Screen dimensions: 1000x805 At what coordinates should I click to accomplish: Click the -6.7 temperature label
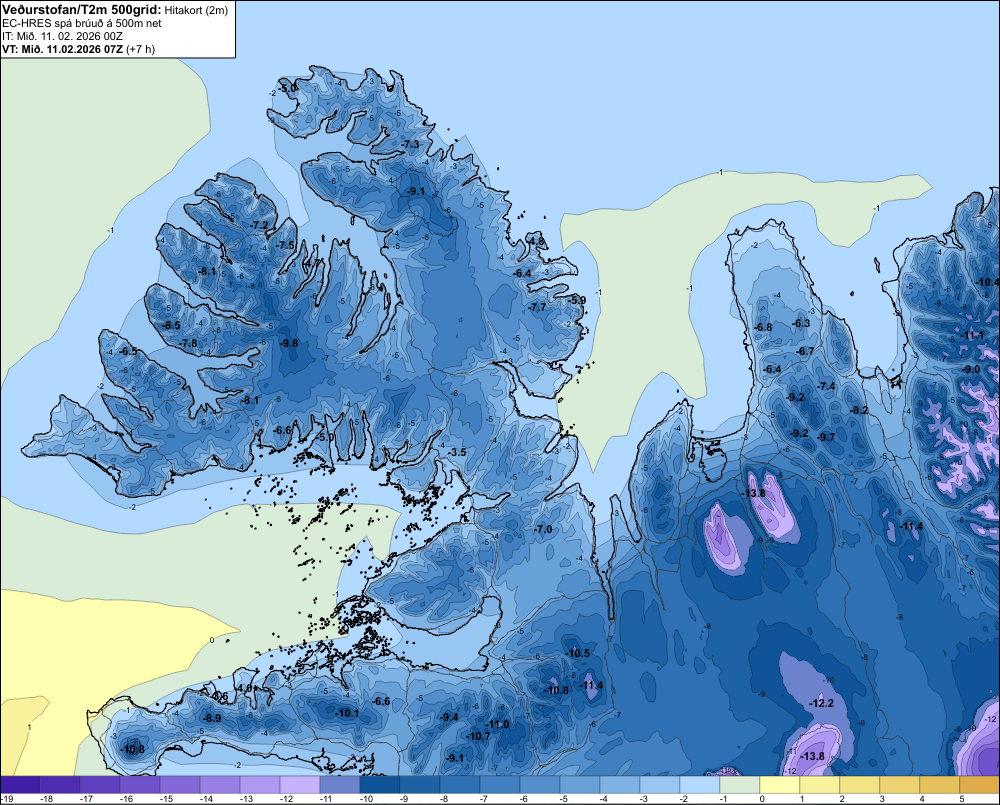click(805, 351)
